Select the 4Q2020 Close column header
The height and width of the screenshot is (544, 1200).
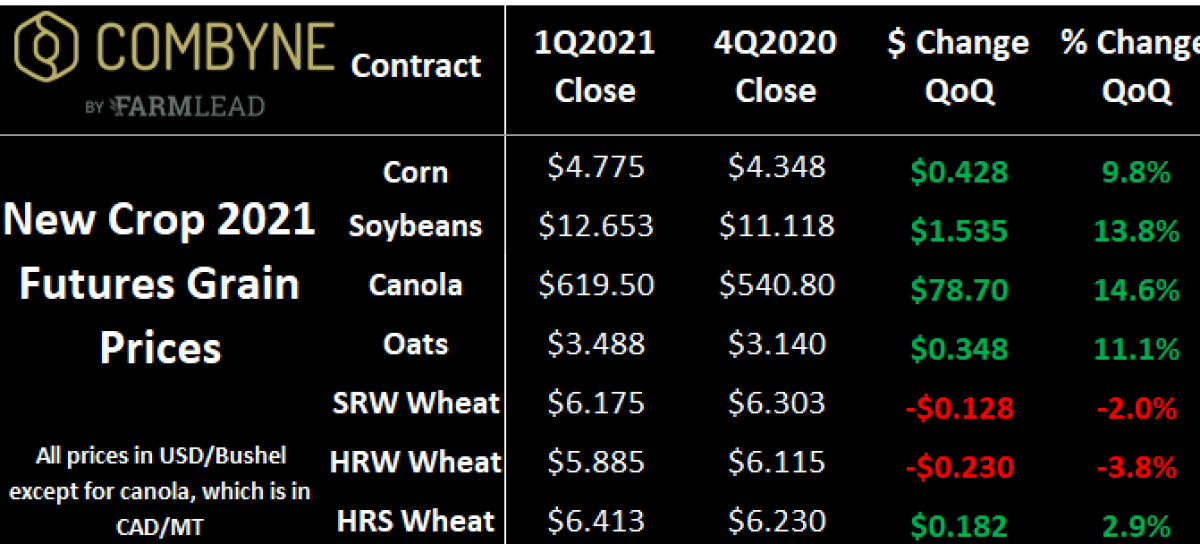click(x=776, y=66)
